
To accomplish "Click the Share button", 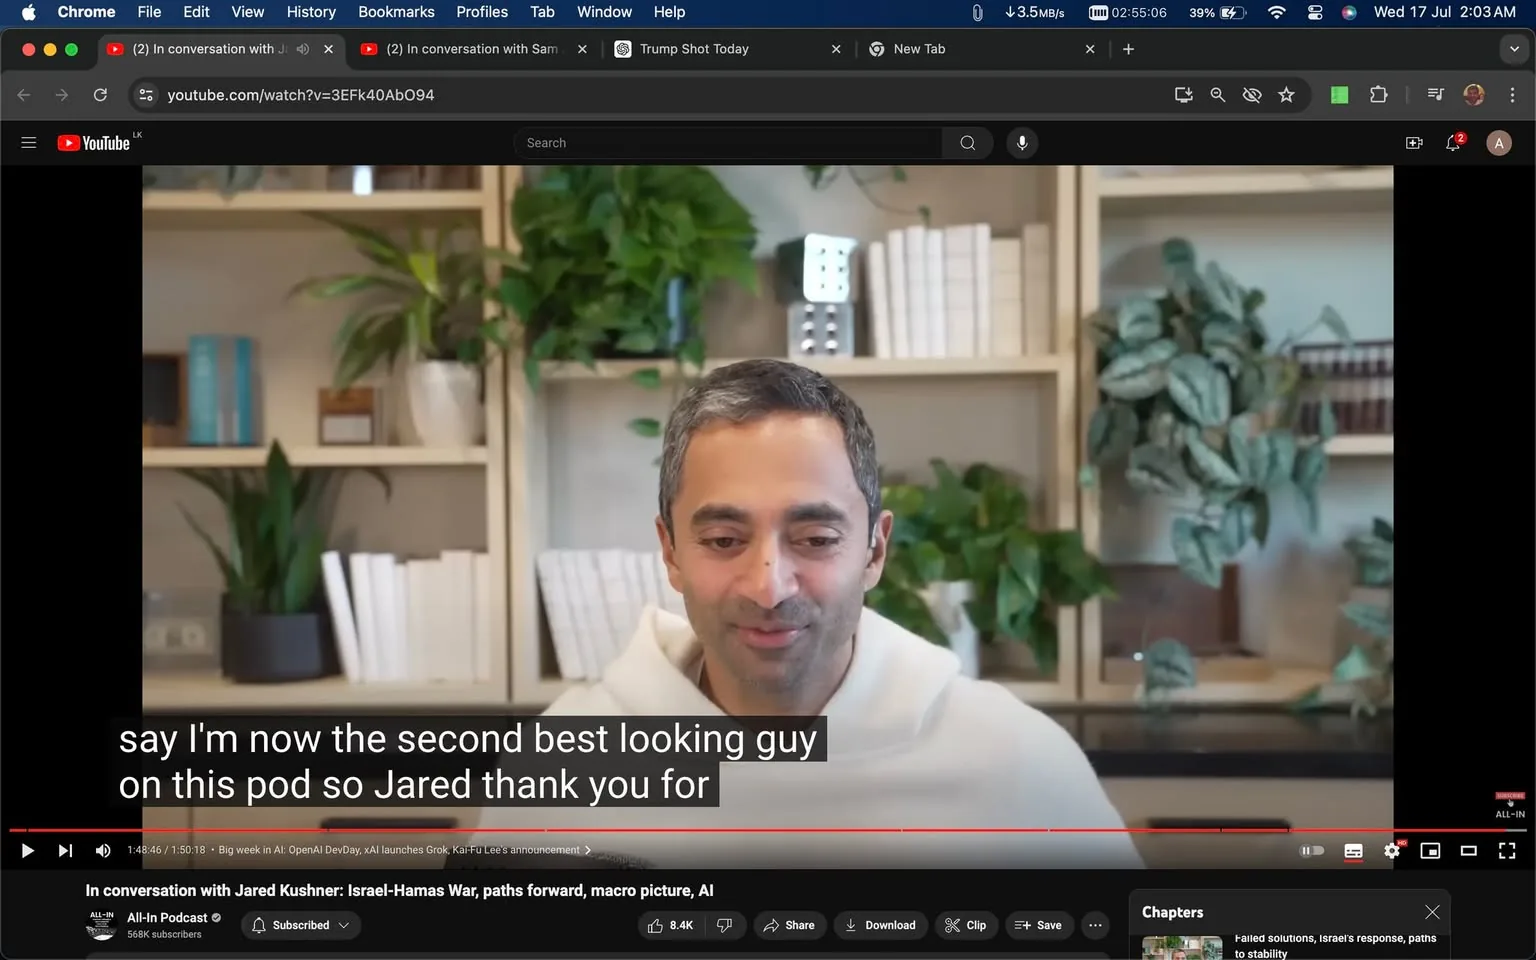I will [x=789, y=925].
